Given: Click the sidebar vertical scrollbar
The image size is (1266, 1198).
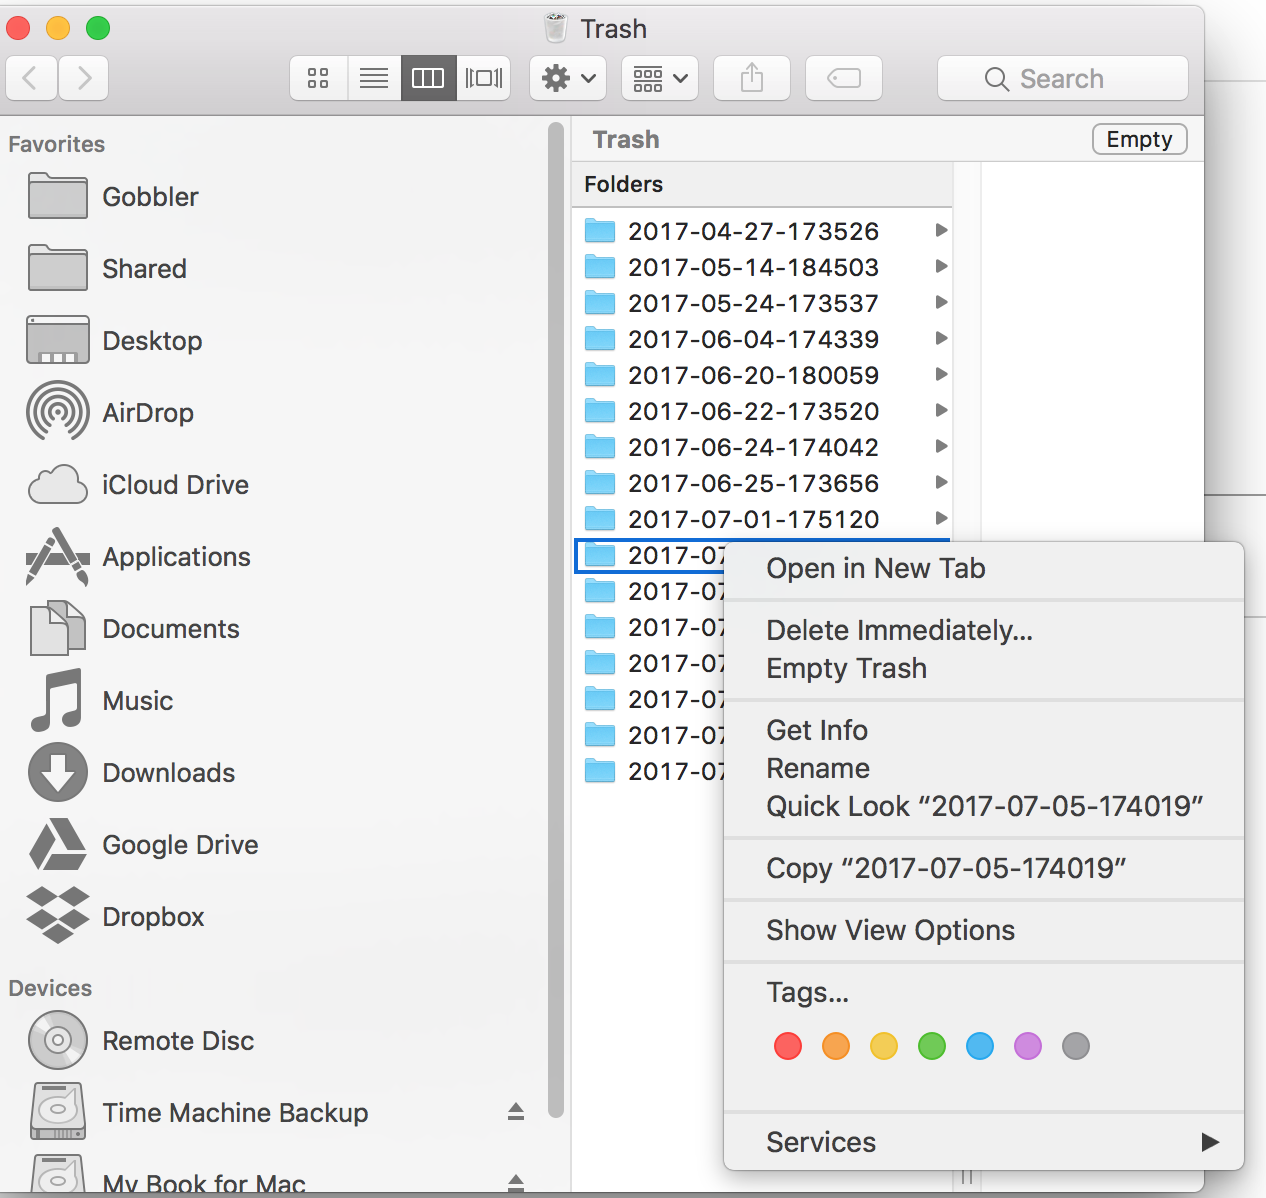Looking at the screenshot, I should pos(556,620).
